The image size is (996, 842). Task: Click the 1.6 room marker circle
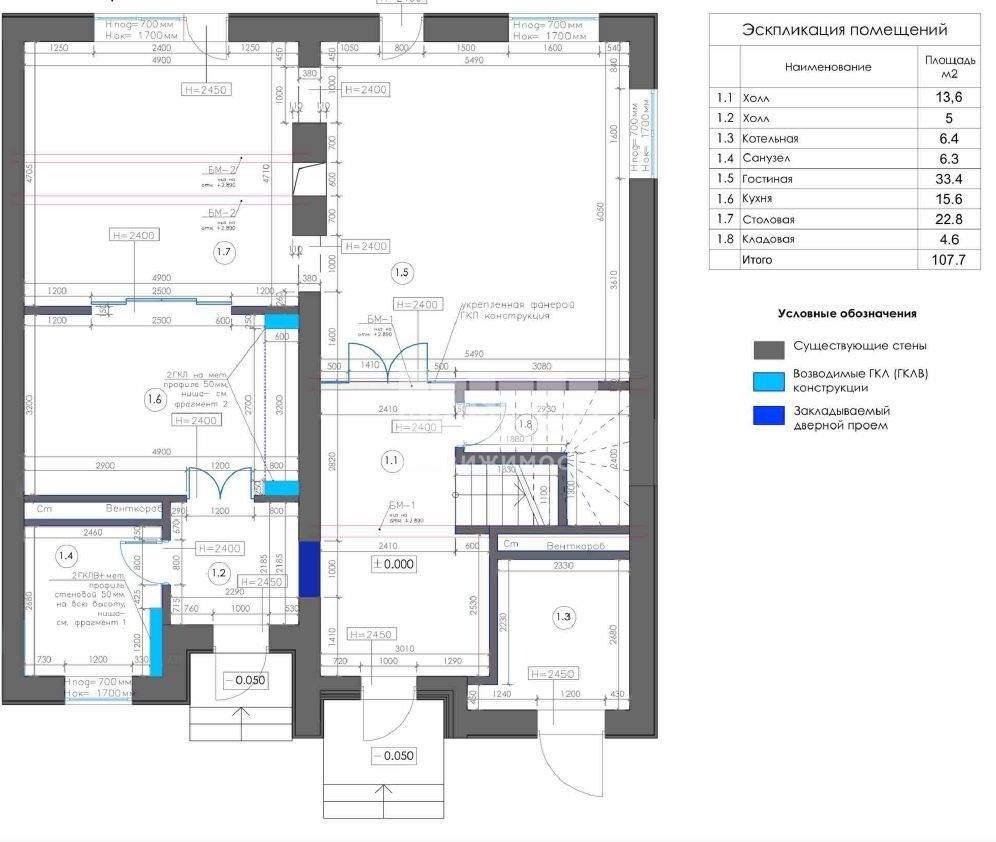[x=154, y=398]
